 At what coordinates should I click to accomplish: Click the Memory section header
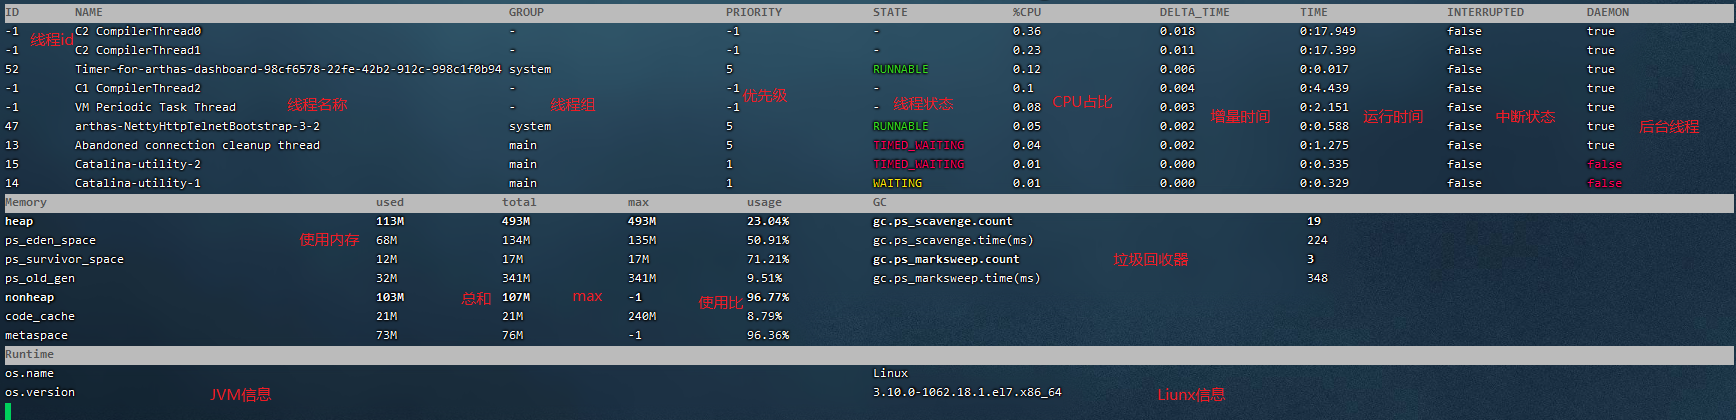tap(26, 202)
